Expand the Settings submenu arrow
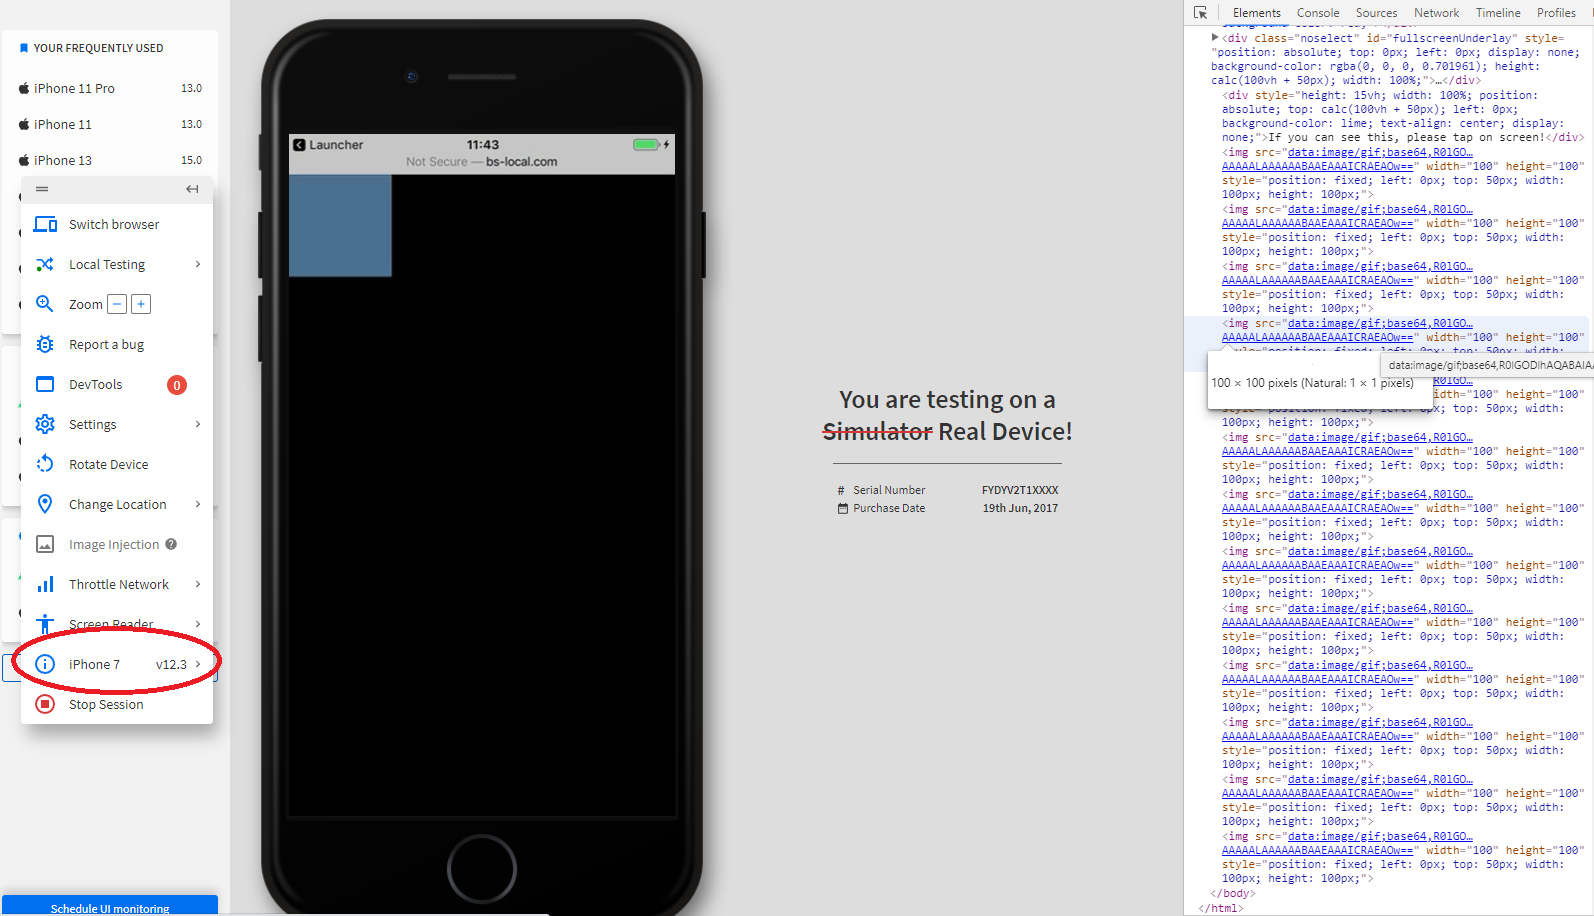The image size is (1594, 916). coord(198,424)
